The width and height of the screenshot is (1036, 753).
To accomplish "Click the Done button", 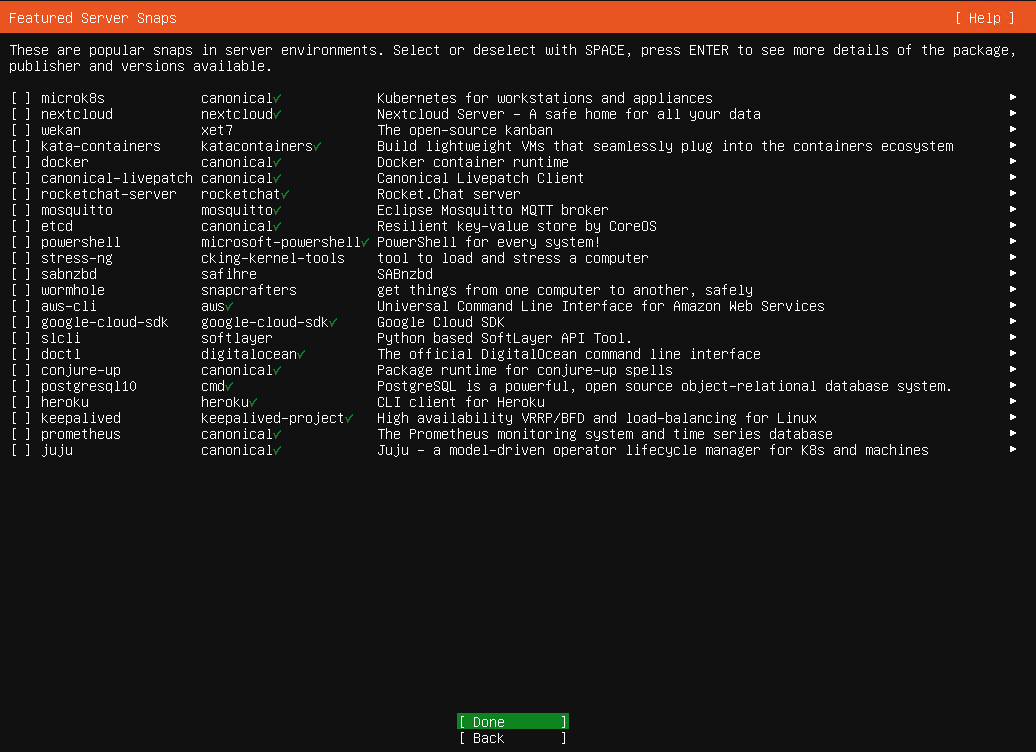I will tap(513, 722).
